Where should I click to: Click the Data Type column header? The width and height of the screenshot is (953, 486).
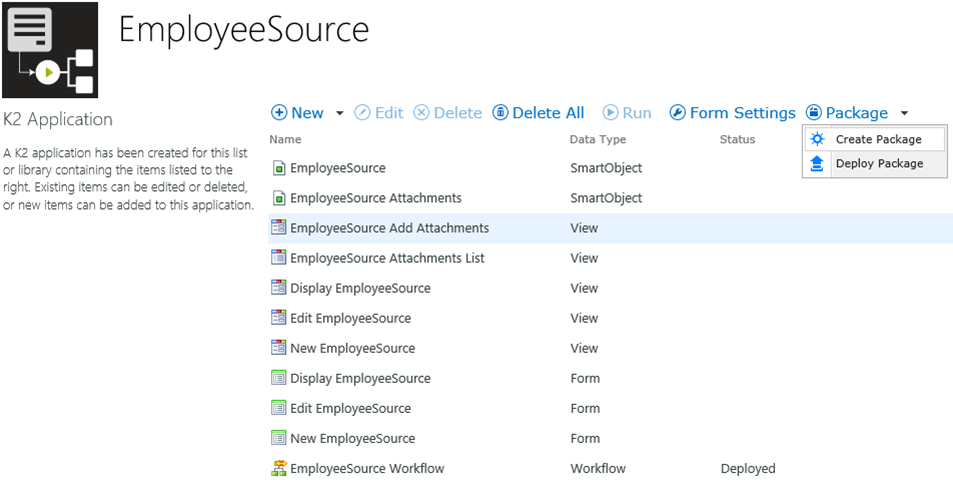(597, 140)
